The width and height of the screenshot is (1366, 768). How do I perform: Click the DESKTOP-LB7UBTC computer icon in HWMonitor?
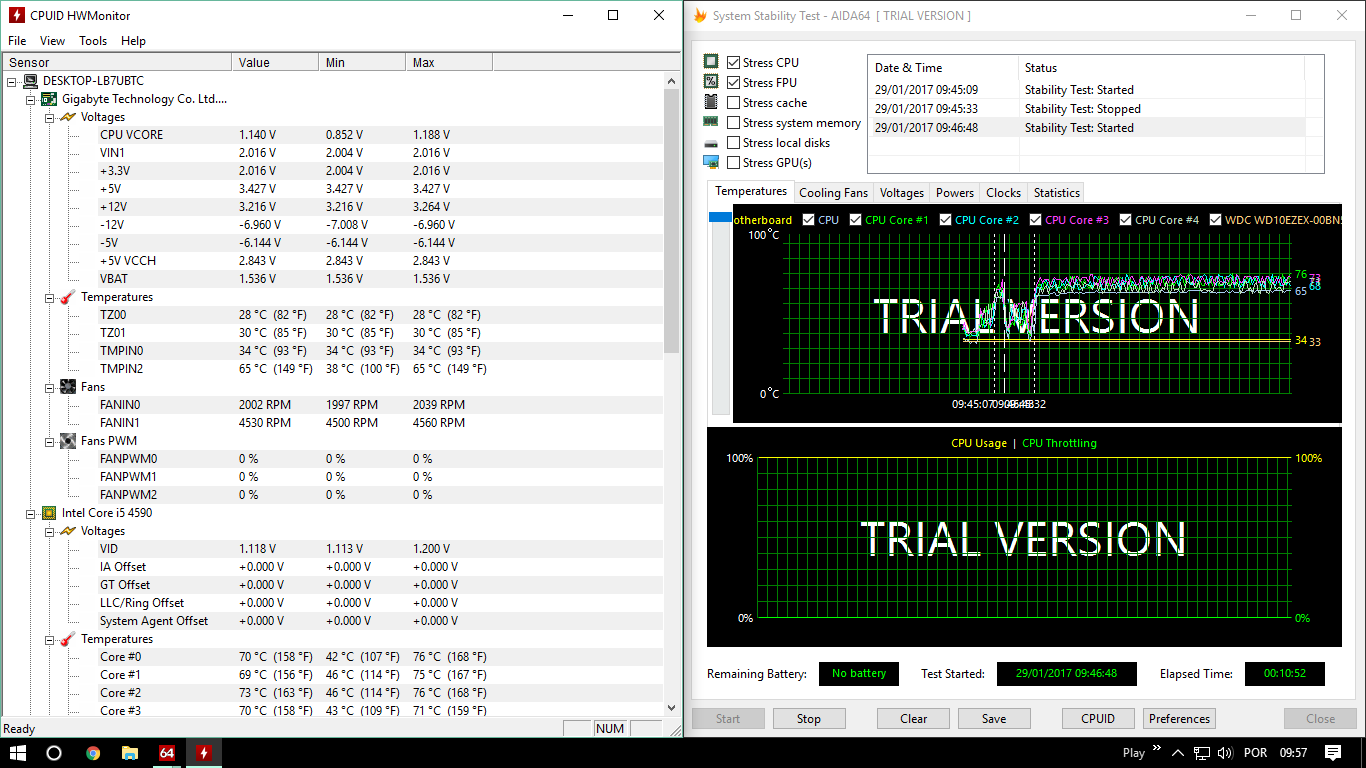pos(30,81)
